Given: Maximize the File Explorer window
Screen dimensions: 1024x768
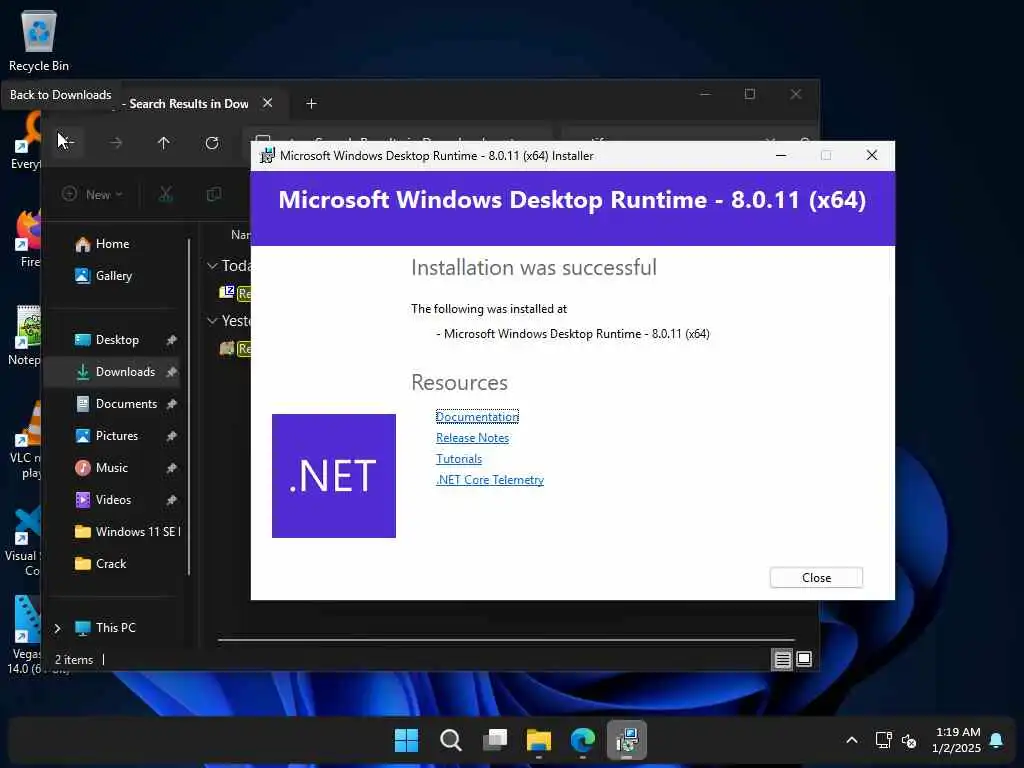Looking at the screenshot, I should pyautogui.click(x=750, y=94).
